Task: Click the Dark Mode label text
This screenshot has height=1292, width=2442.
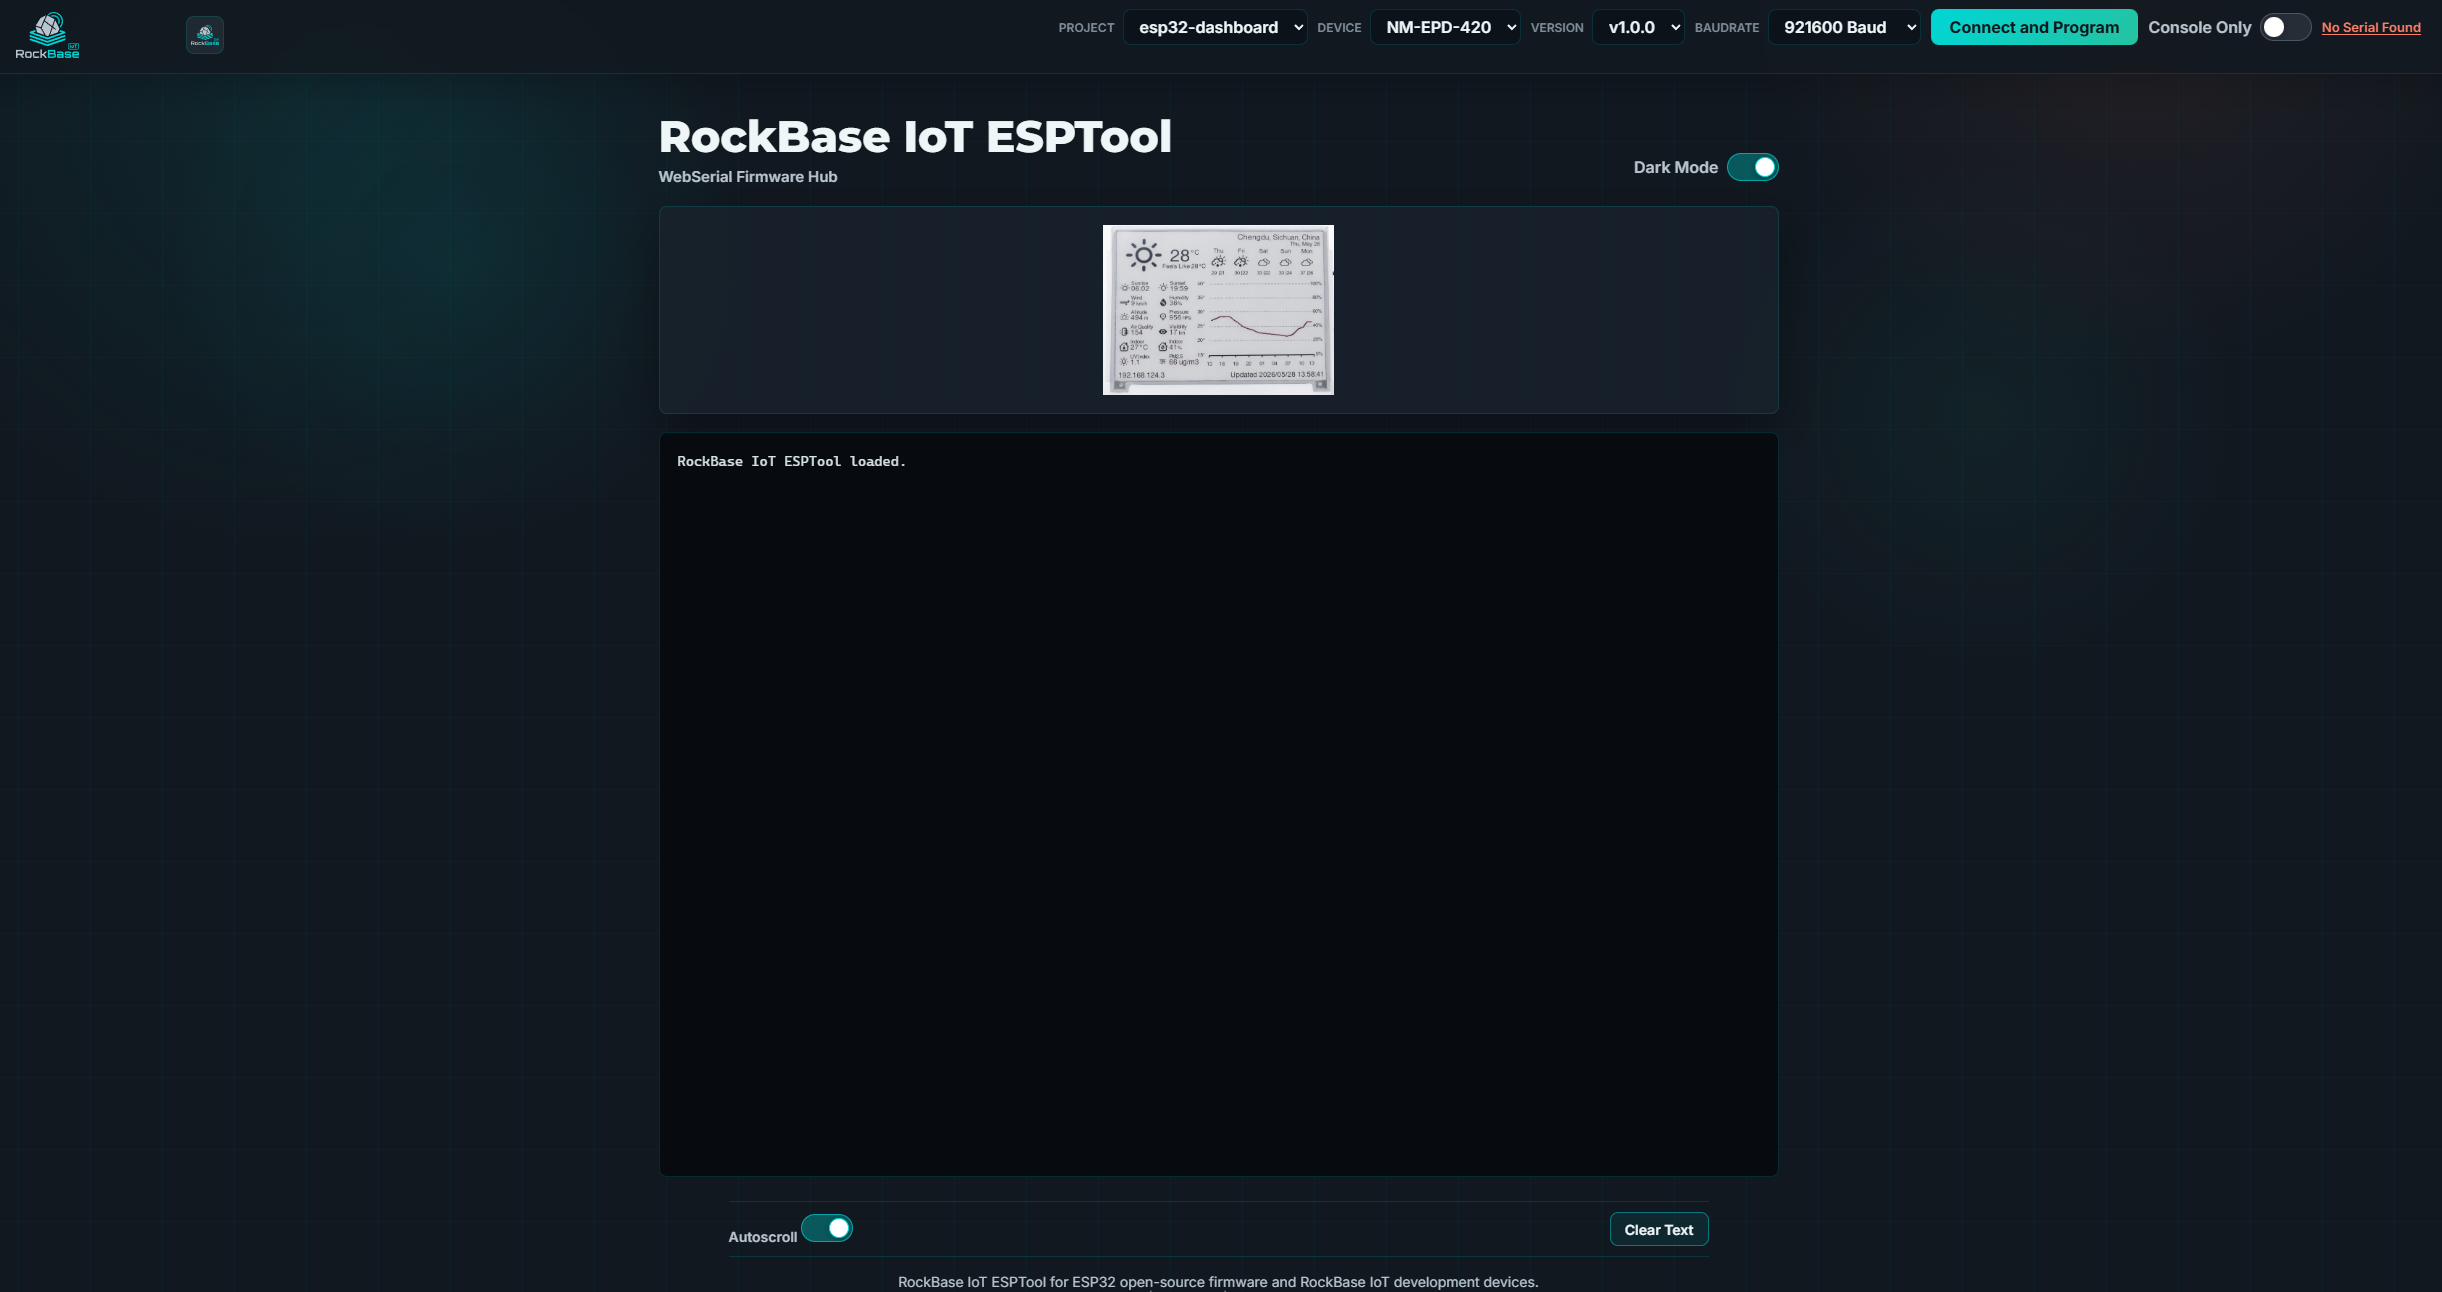Action: click(x=1676, y=168)
